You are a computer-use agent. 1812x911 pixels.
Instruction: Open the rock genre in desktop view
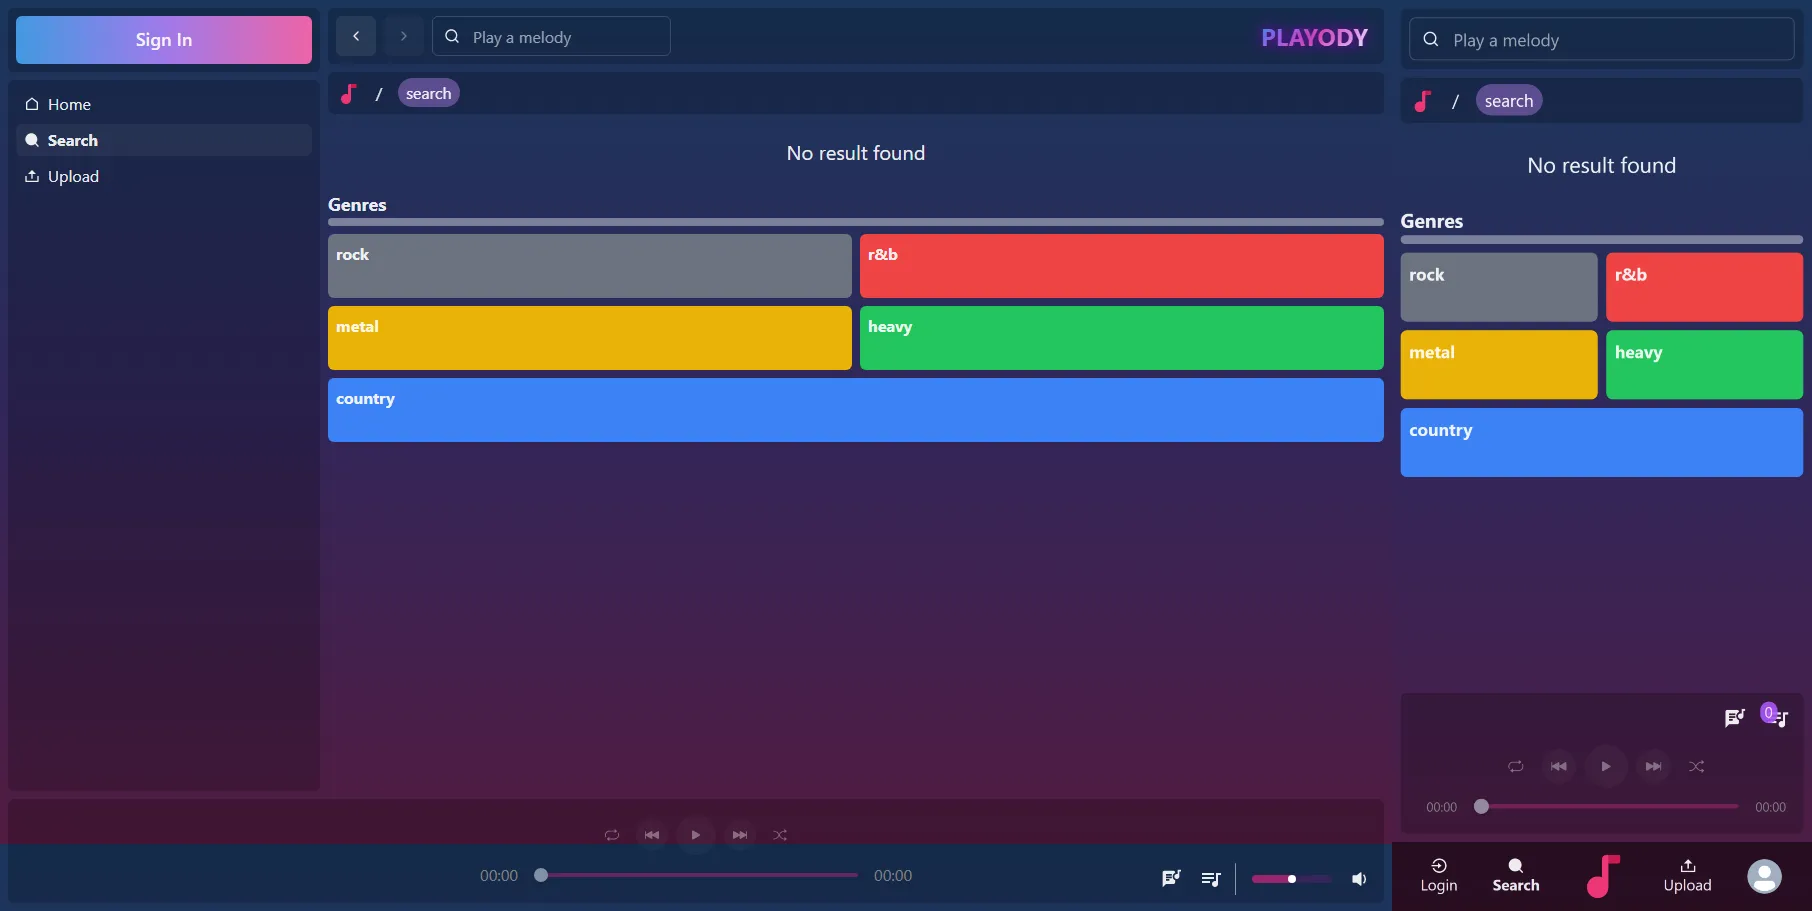590,266
